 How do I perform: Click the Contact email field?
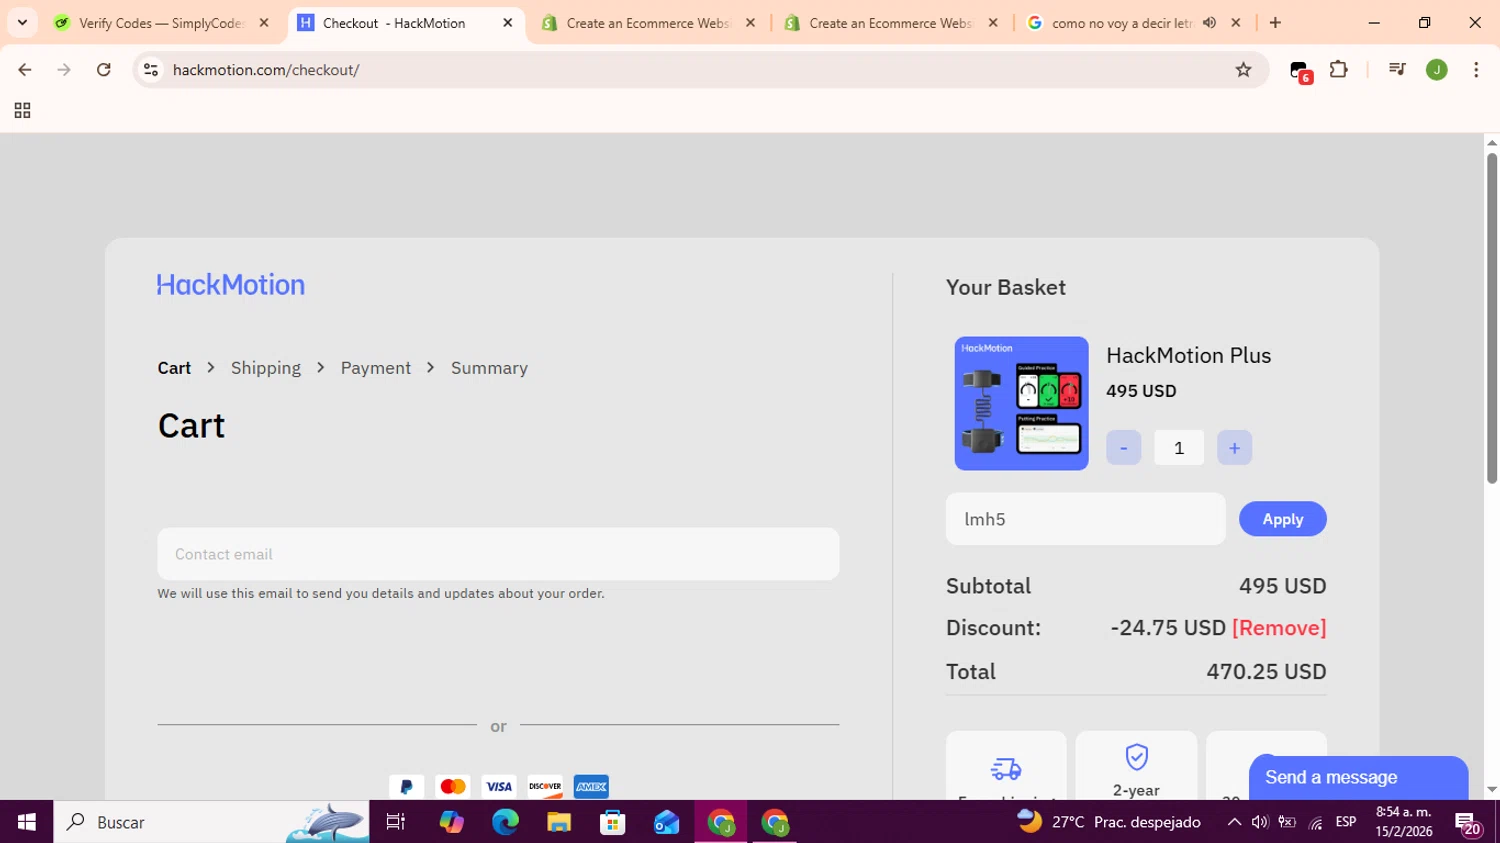[498, 554]
